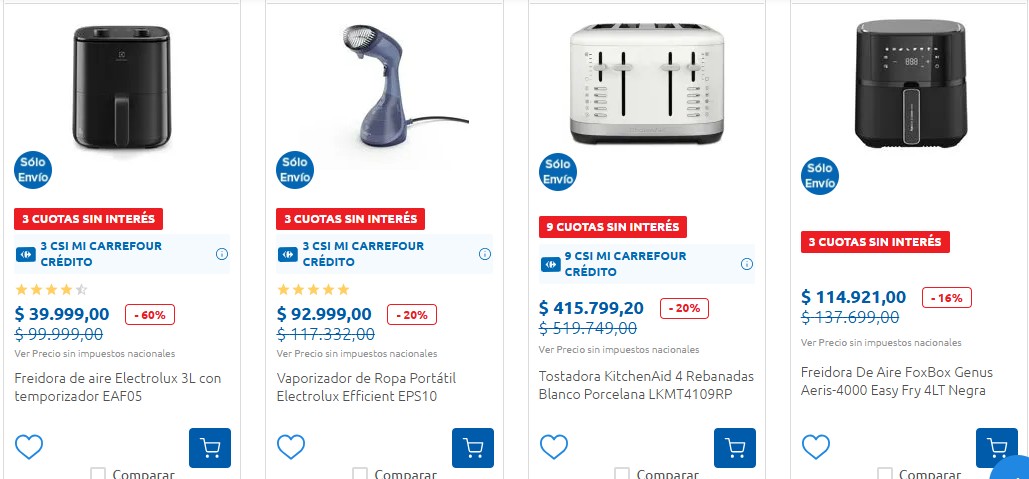This screenshot has height=479, width=1029.
Task: Add Electrolux 3L air fryer to cart
Action: 210,448
